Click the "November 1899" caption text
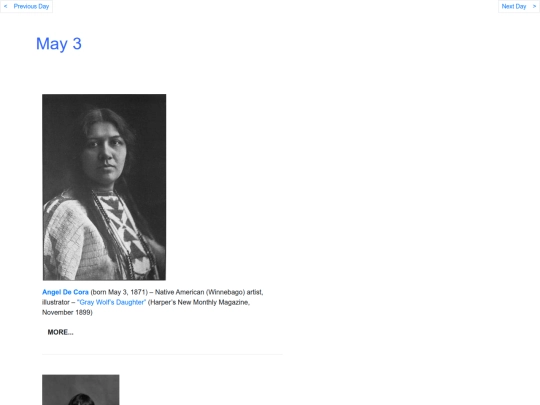Screen dimensions: 540x405 [x=66, y=312]
